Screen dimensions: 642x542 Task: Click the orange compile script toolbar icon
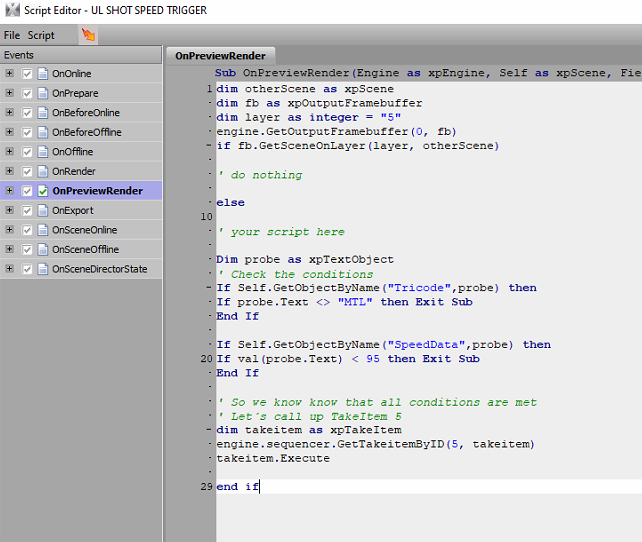[x=88, y=35]
